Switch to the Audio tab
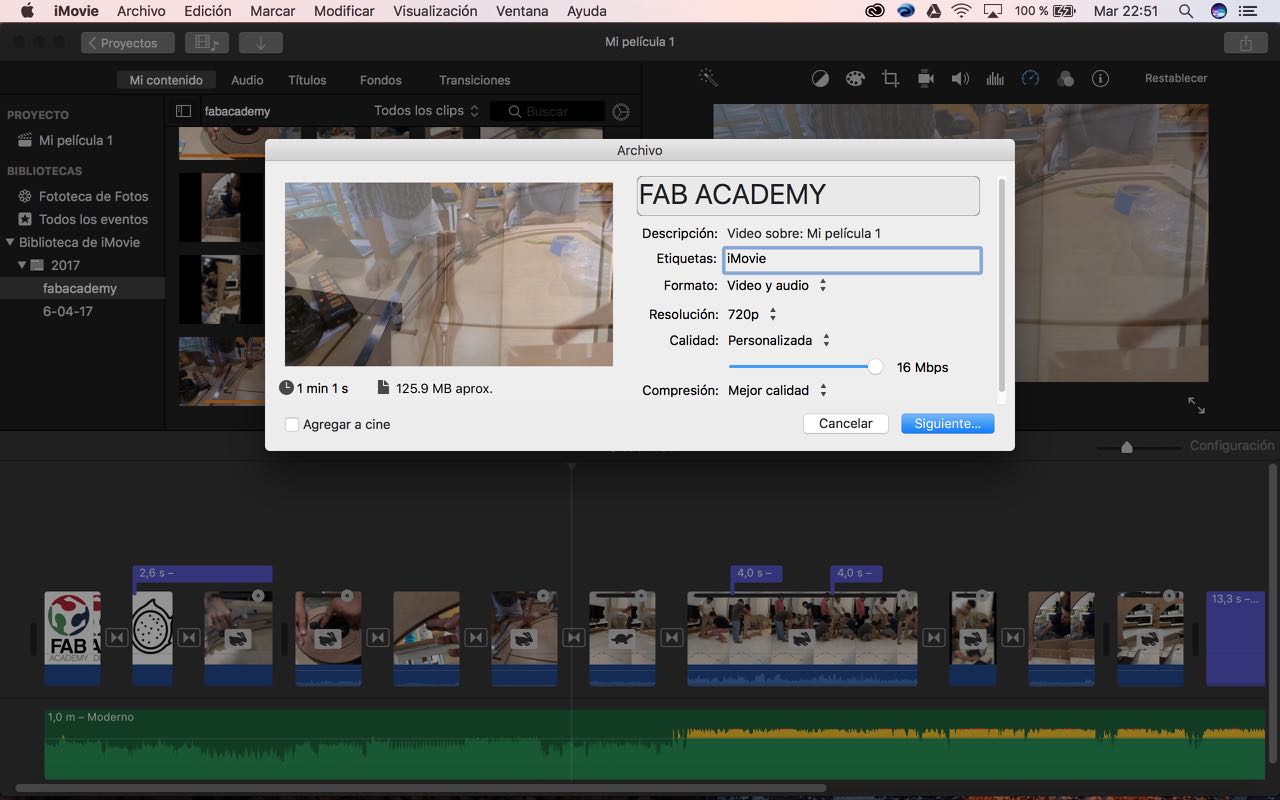 coord(247,80)
